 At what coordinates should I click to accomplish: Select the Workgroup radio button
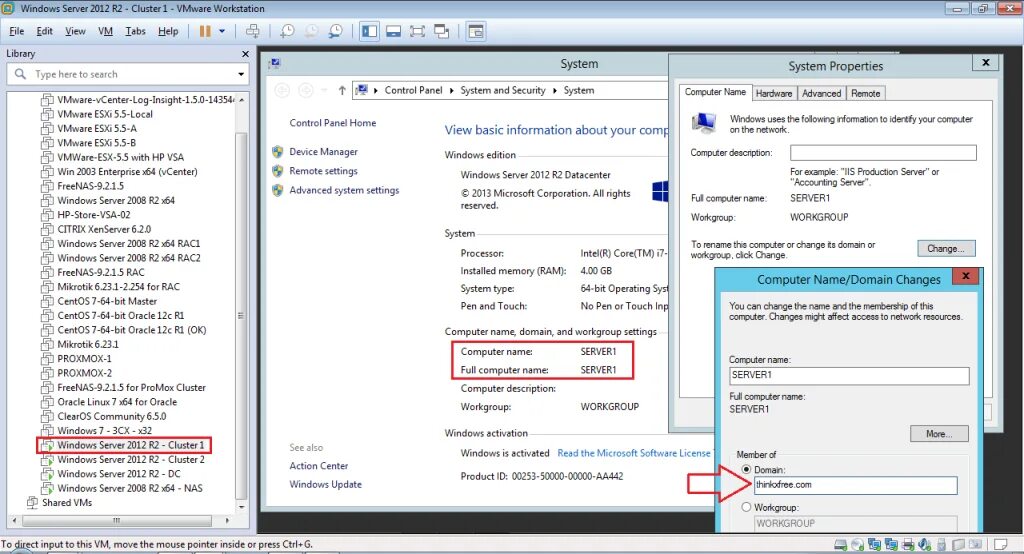click(x=746, y=507)
